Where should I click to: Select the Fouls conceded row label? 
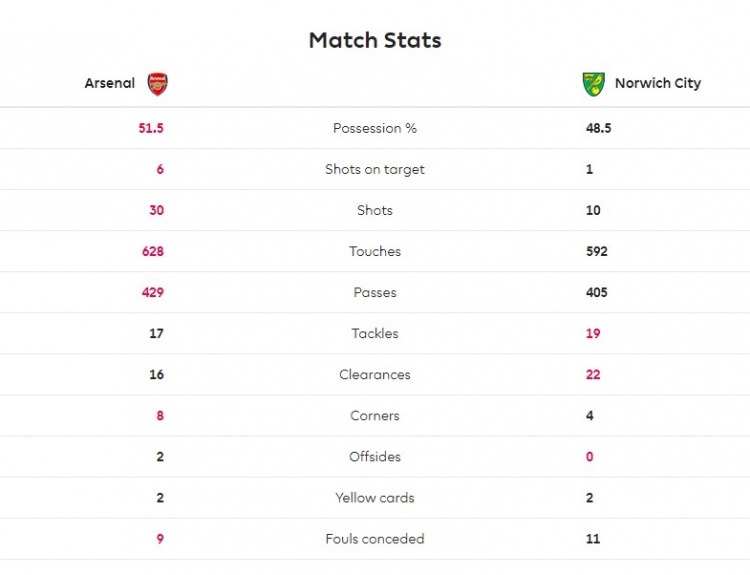pyautogui.click(x=375, y=539)
